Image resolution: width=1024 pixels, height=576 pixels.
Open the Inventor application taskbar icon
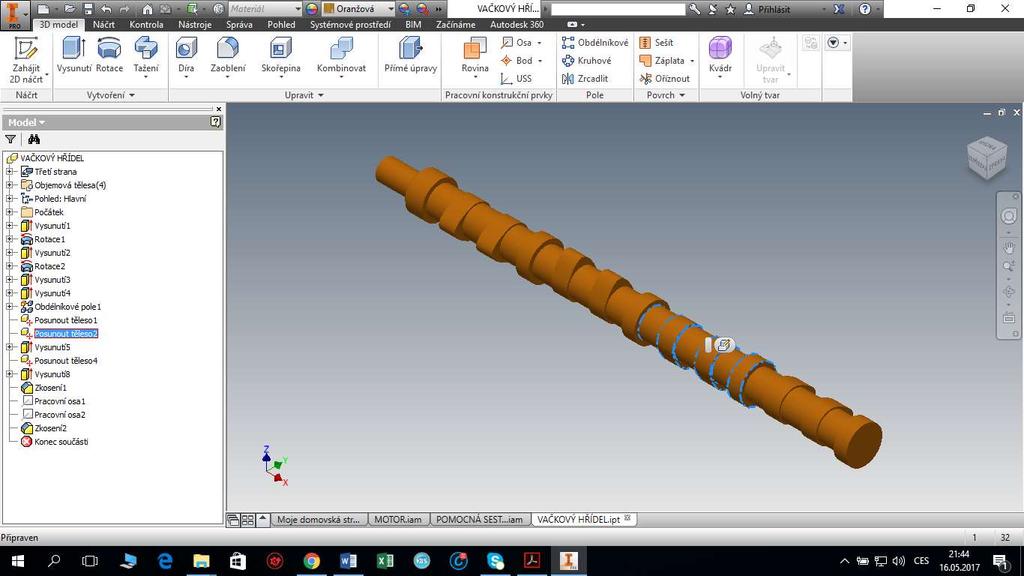568,560
